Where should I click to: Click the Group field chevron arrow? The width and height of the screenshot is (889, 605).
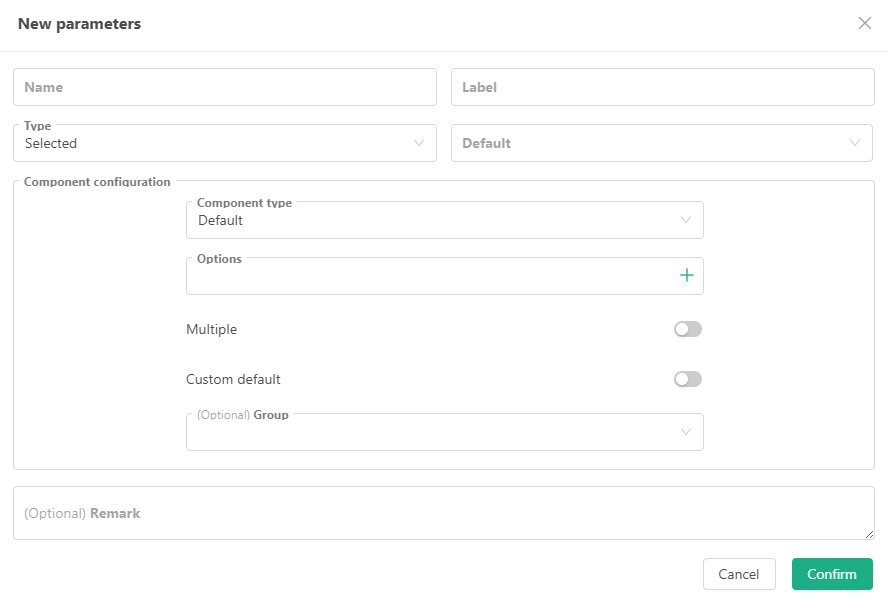tap(686, 432)
